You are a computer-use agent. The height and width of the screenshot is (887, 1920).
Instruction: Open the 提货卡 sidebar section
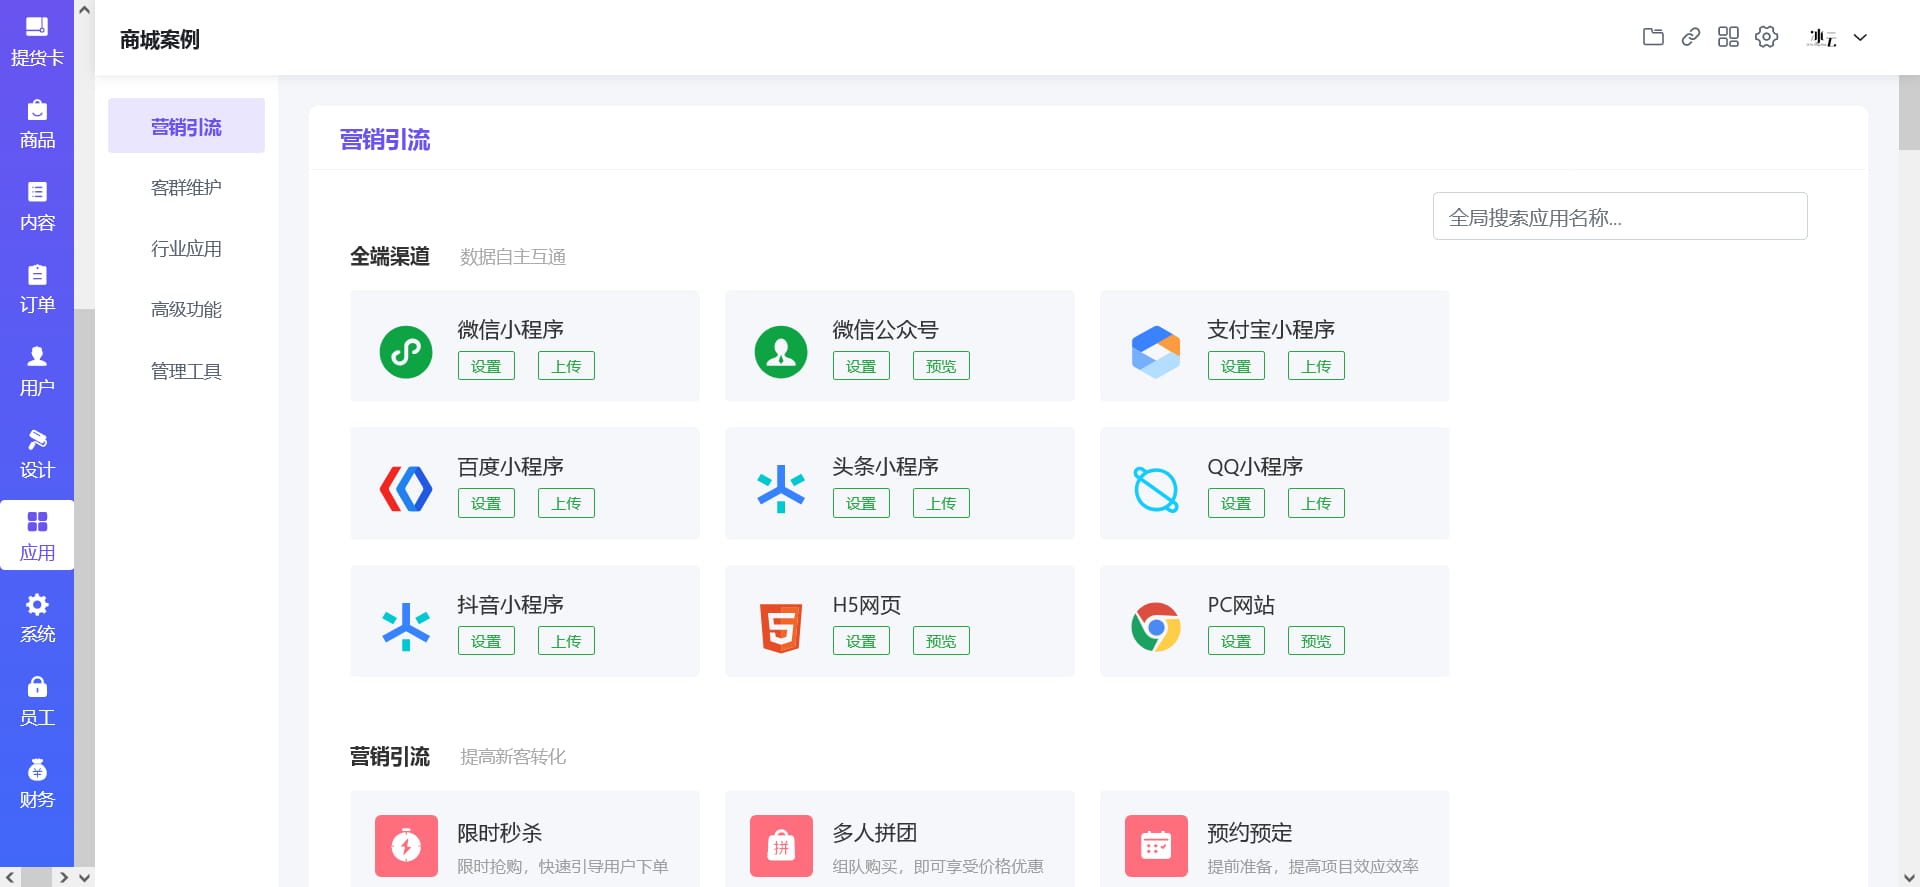(37, 41)
